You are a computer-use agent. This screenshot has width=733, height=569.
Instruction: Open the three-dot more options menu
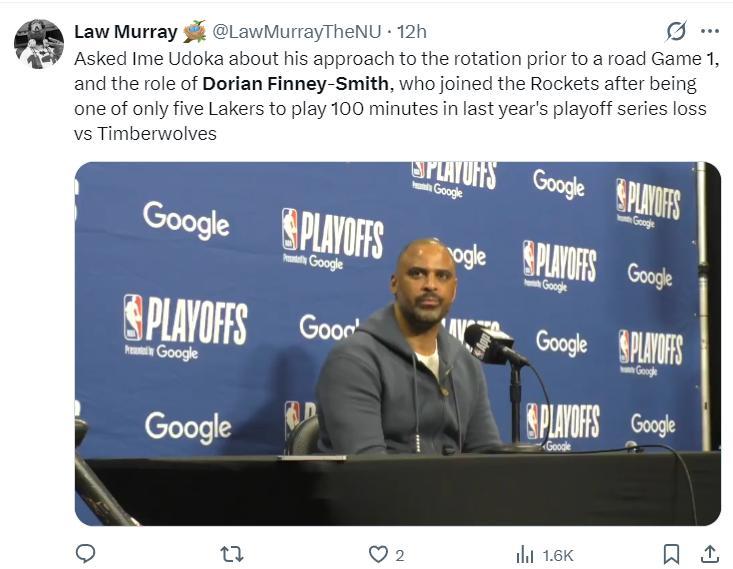709,31
